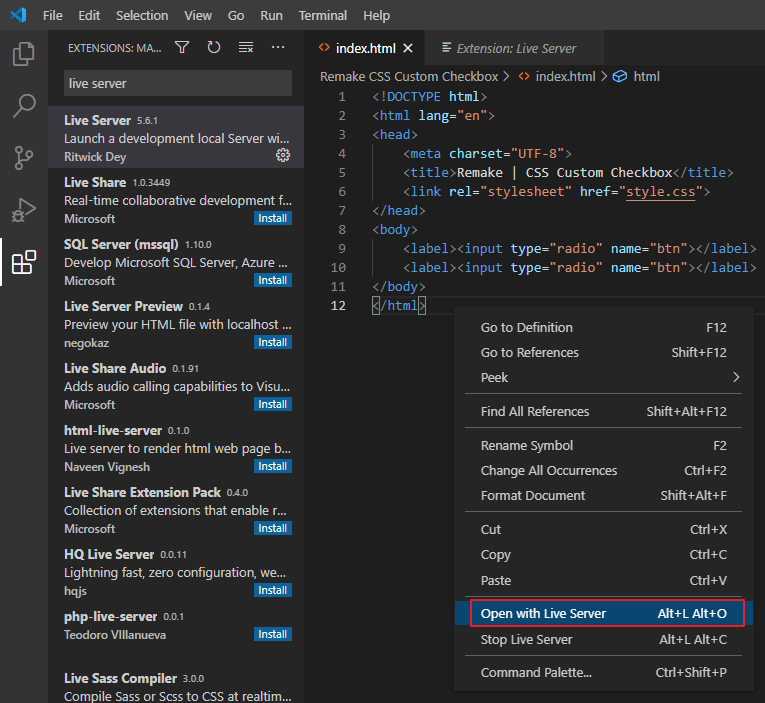Click line number 1 in gutter
Screen dimensions: 765x703
click(x=342, y=97)
